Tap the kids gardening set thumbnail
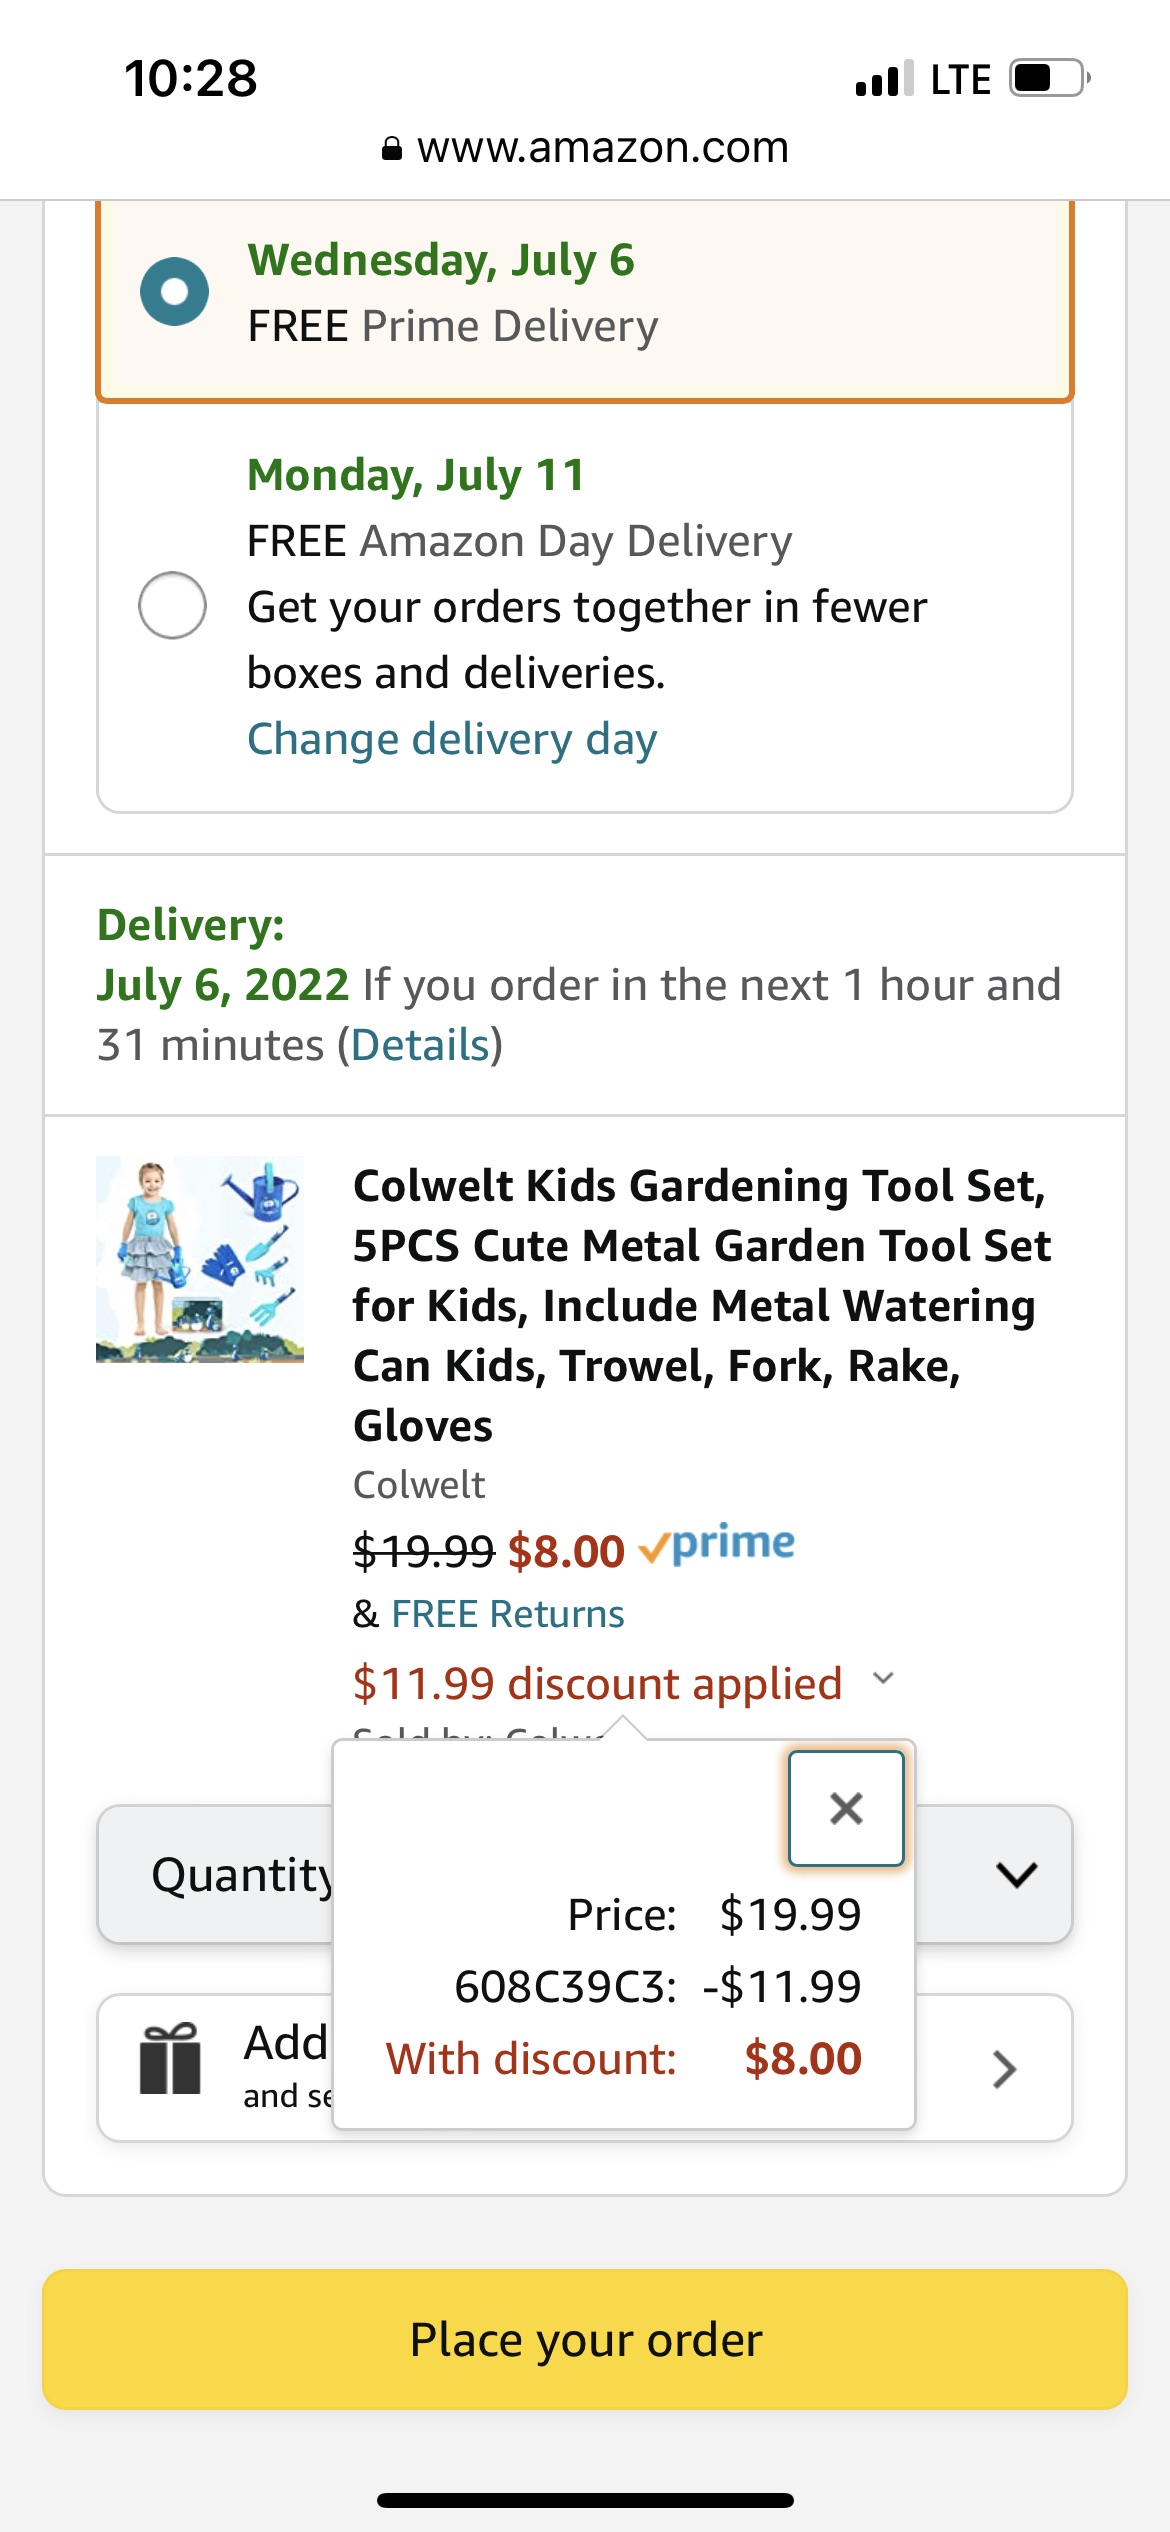 tap(200, 1259)
